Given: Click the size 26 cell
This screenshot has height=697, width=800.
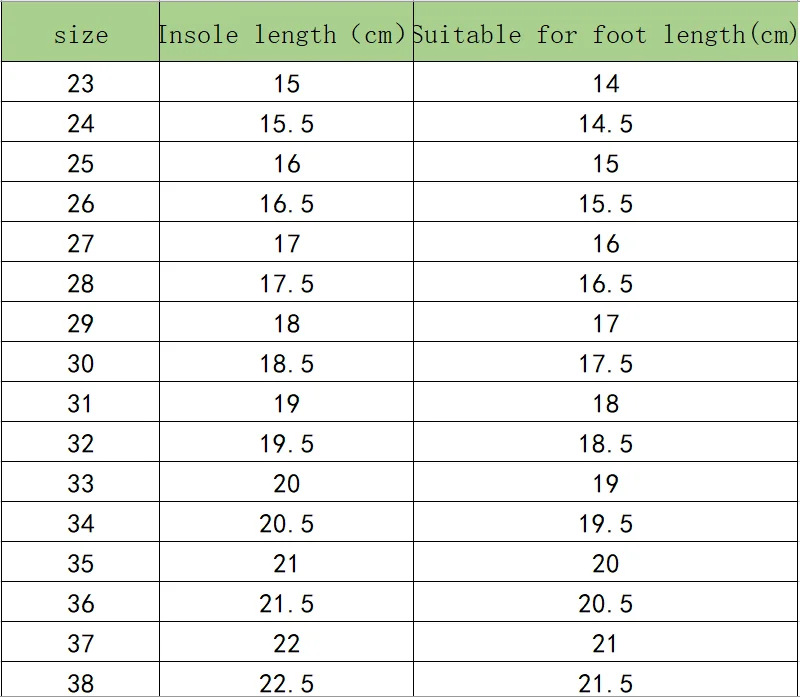Looking at the screenshot, I should [x=81, y=203].
